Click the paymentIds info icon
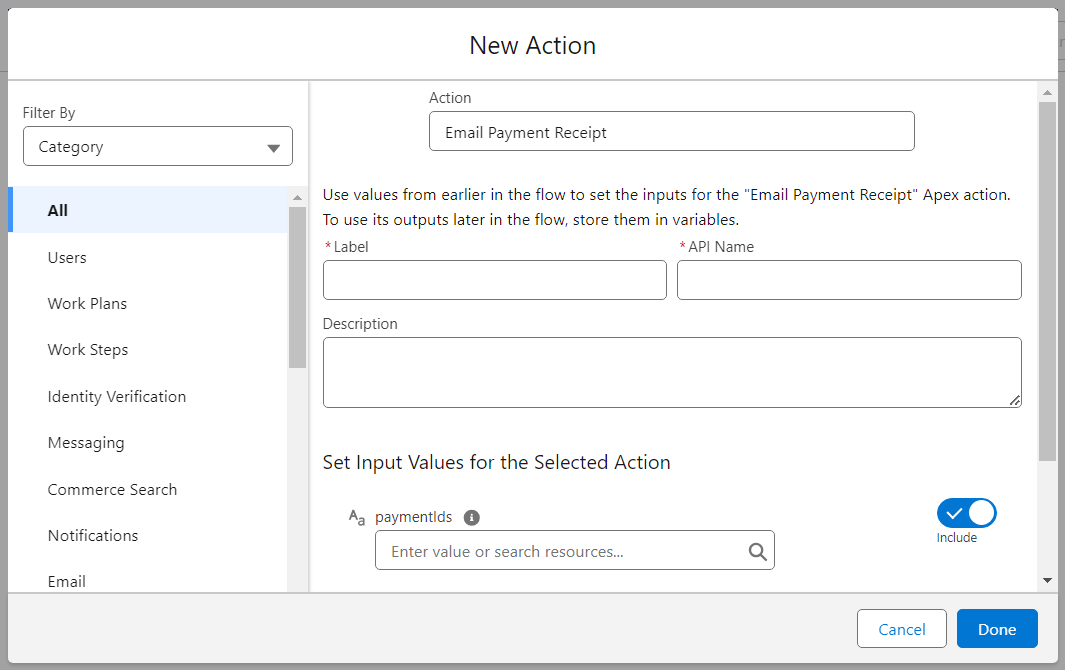The image size is (1065, 672). pyautogui.click(x=472, y=518)
